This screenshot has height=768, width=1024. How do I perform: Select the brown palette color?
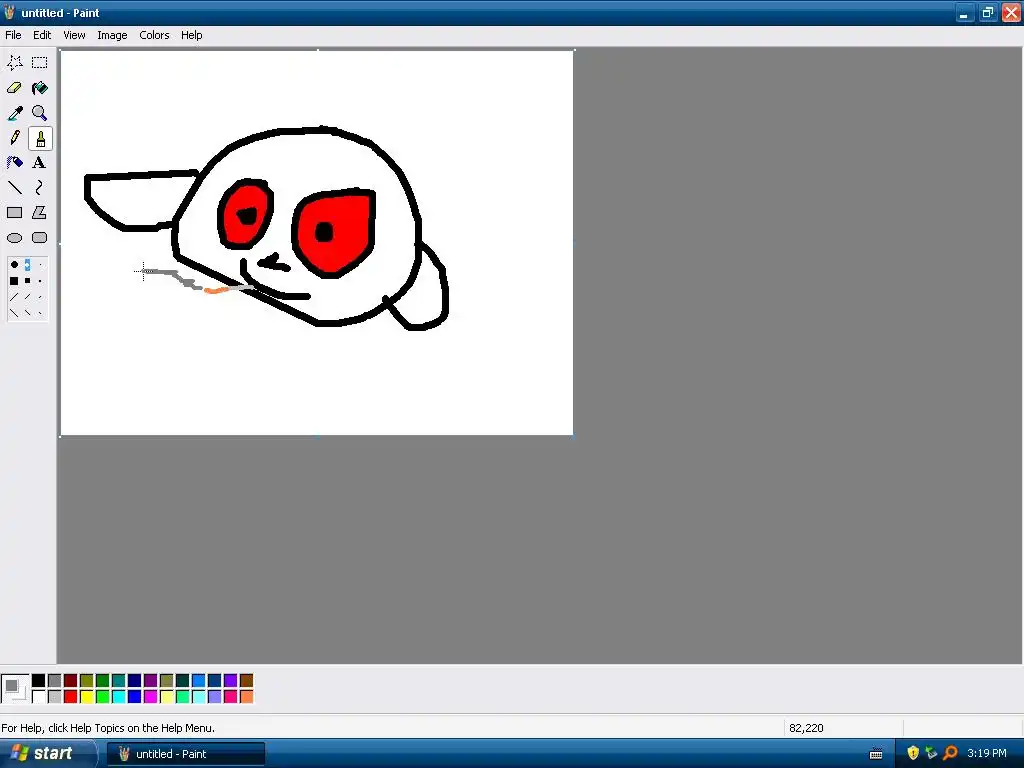tap(247, 681)
